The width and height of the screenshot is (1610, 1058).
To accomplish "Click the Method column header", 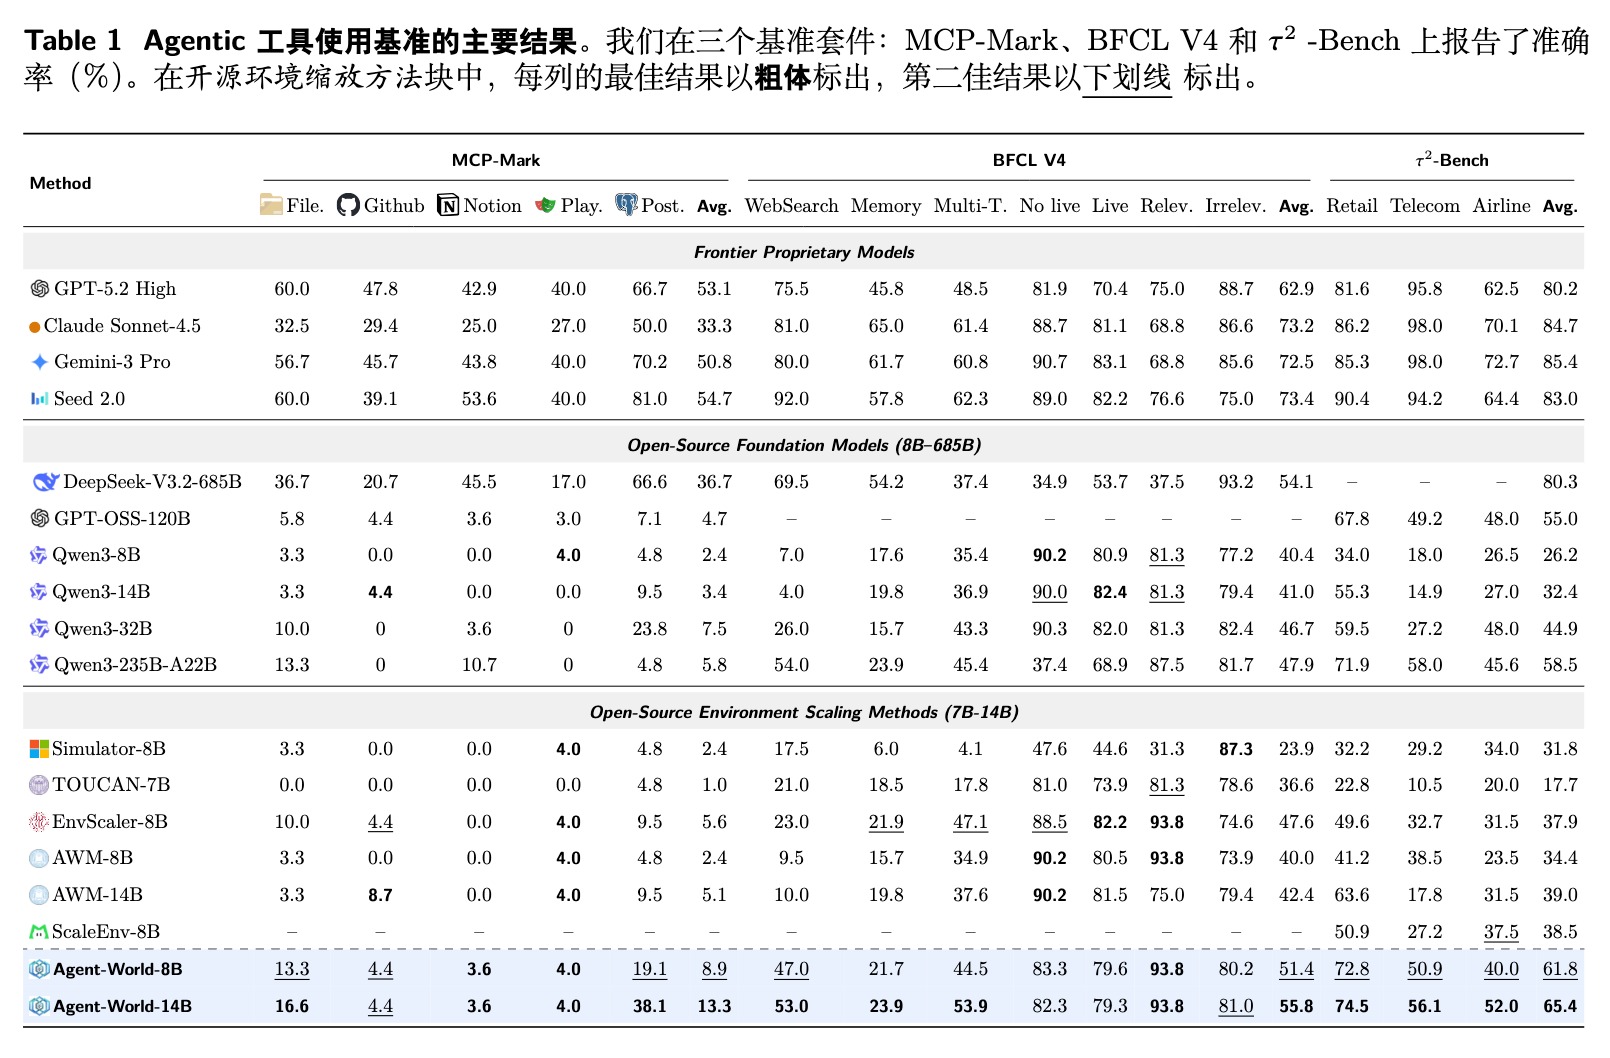I will coord(60,183).
